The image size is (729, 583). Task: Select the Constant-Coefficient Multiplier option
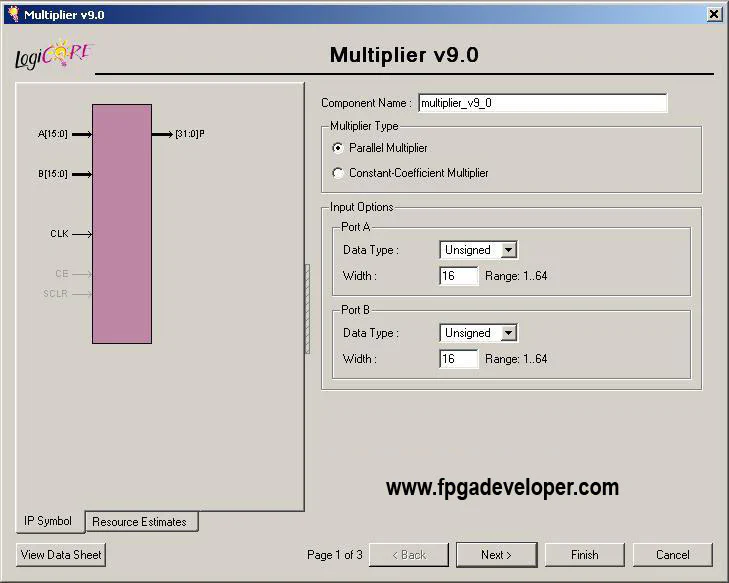338,173
